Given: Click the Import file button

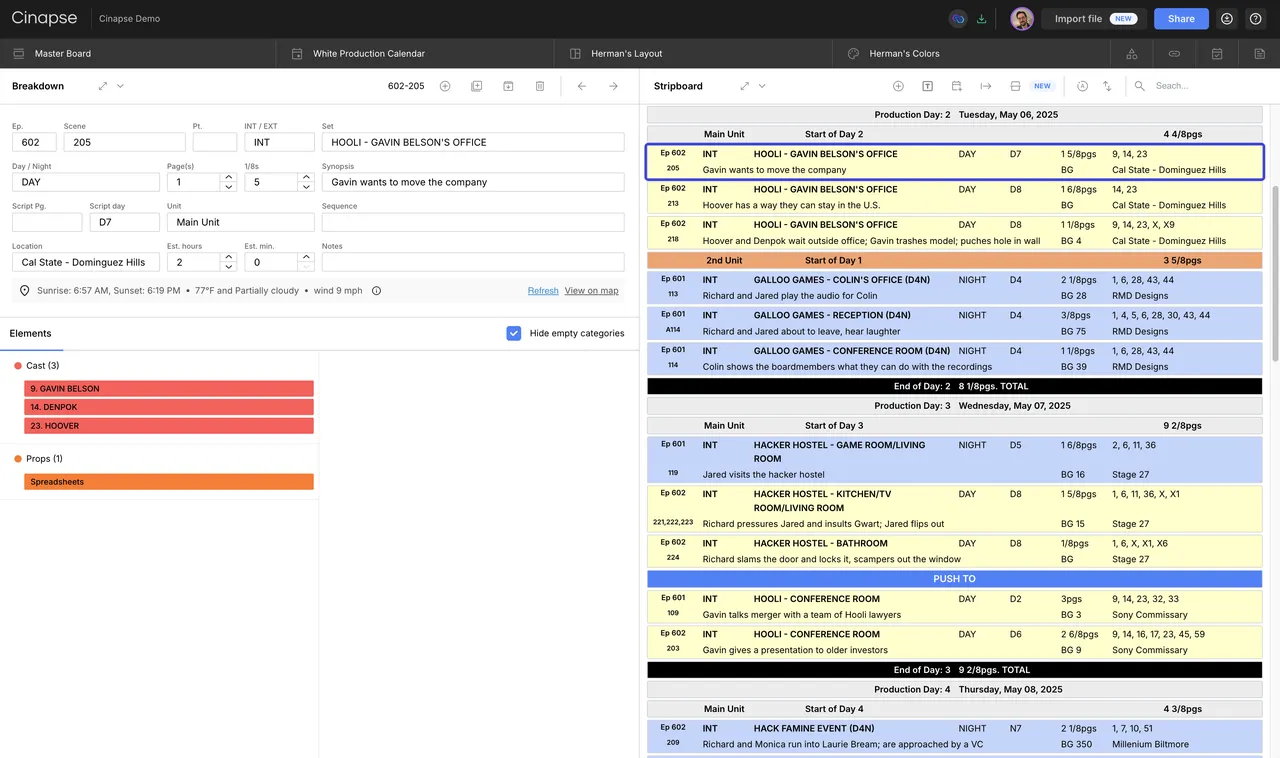Looking at the screenshot, I should (1093, 19).
